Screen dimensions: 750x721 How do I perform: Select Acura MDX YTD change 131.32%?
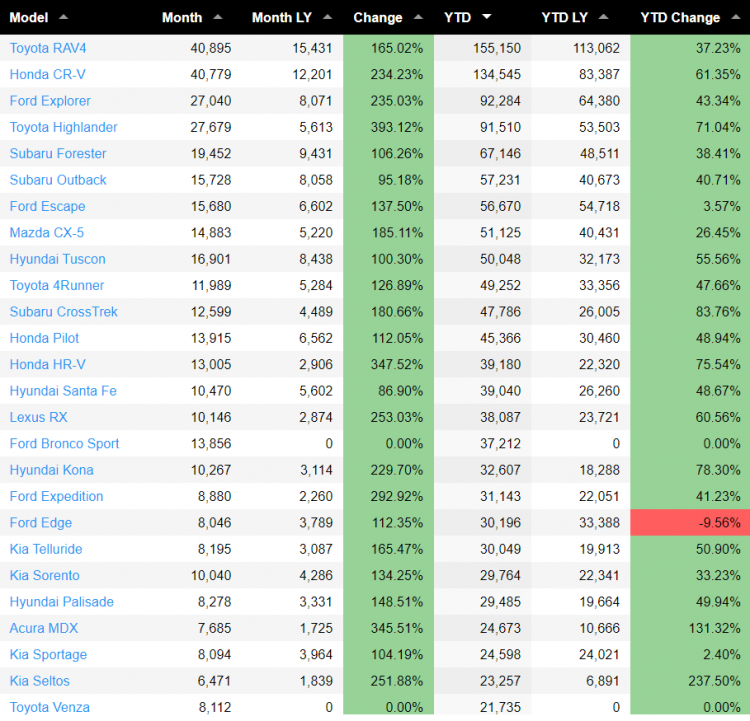tap(714, 628)
